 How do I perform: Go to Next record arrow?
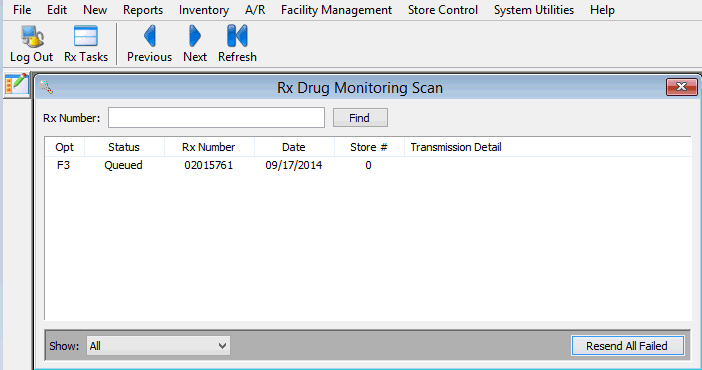[195, 44]
